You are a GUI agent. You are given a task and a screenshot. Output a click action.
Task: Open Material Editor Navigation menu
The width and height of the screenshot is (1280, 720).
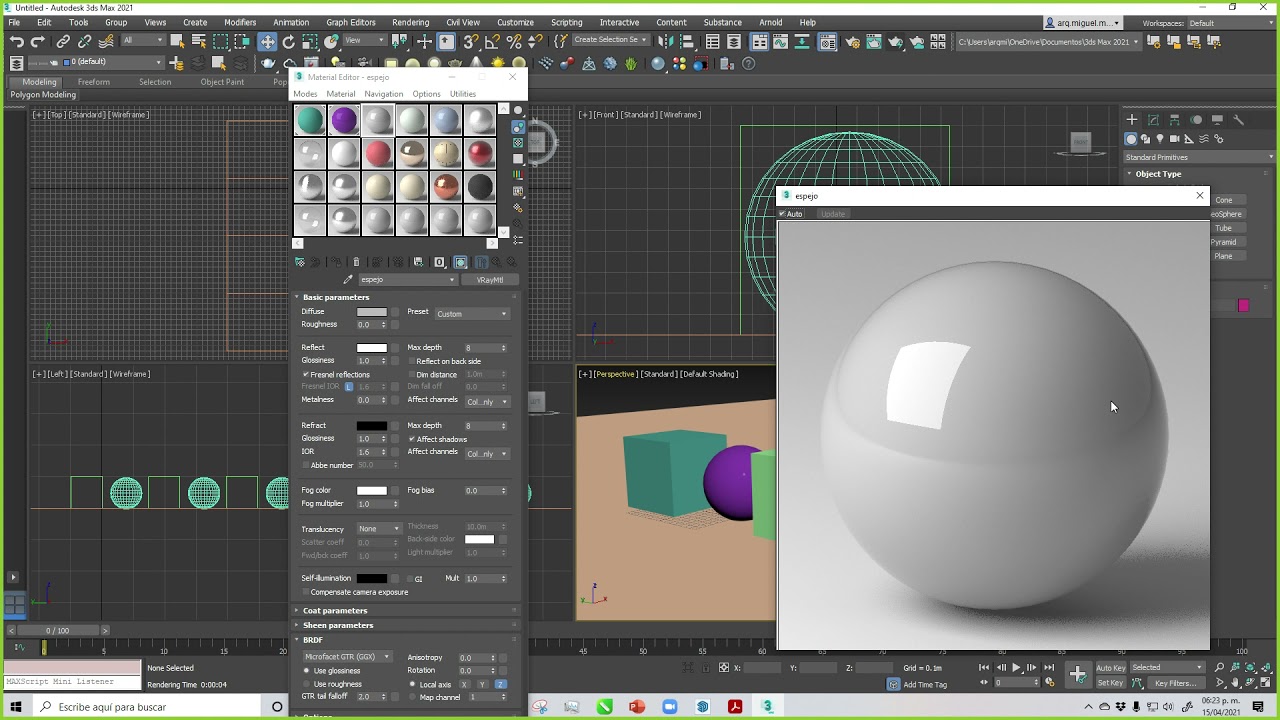(383, 94)
